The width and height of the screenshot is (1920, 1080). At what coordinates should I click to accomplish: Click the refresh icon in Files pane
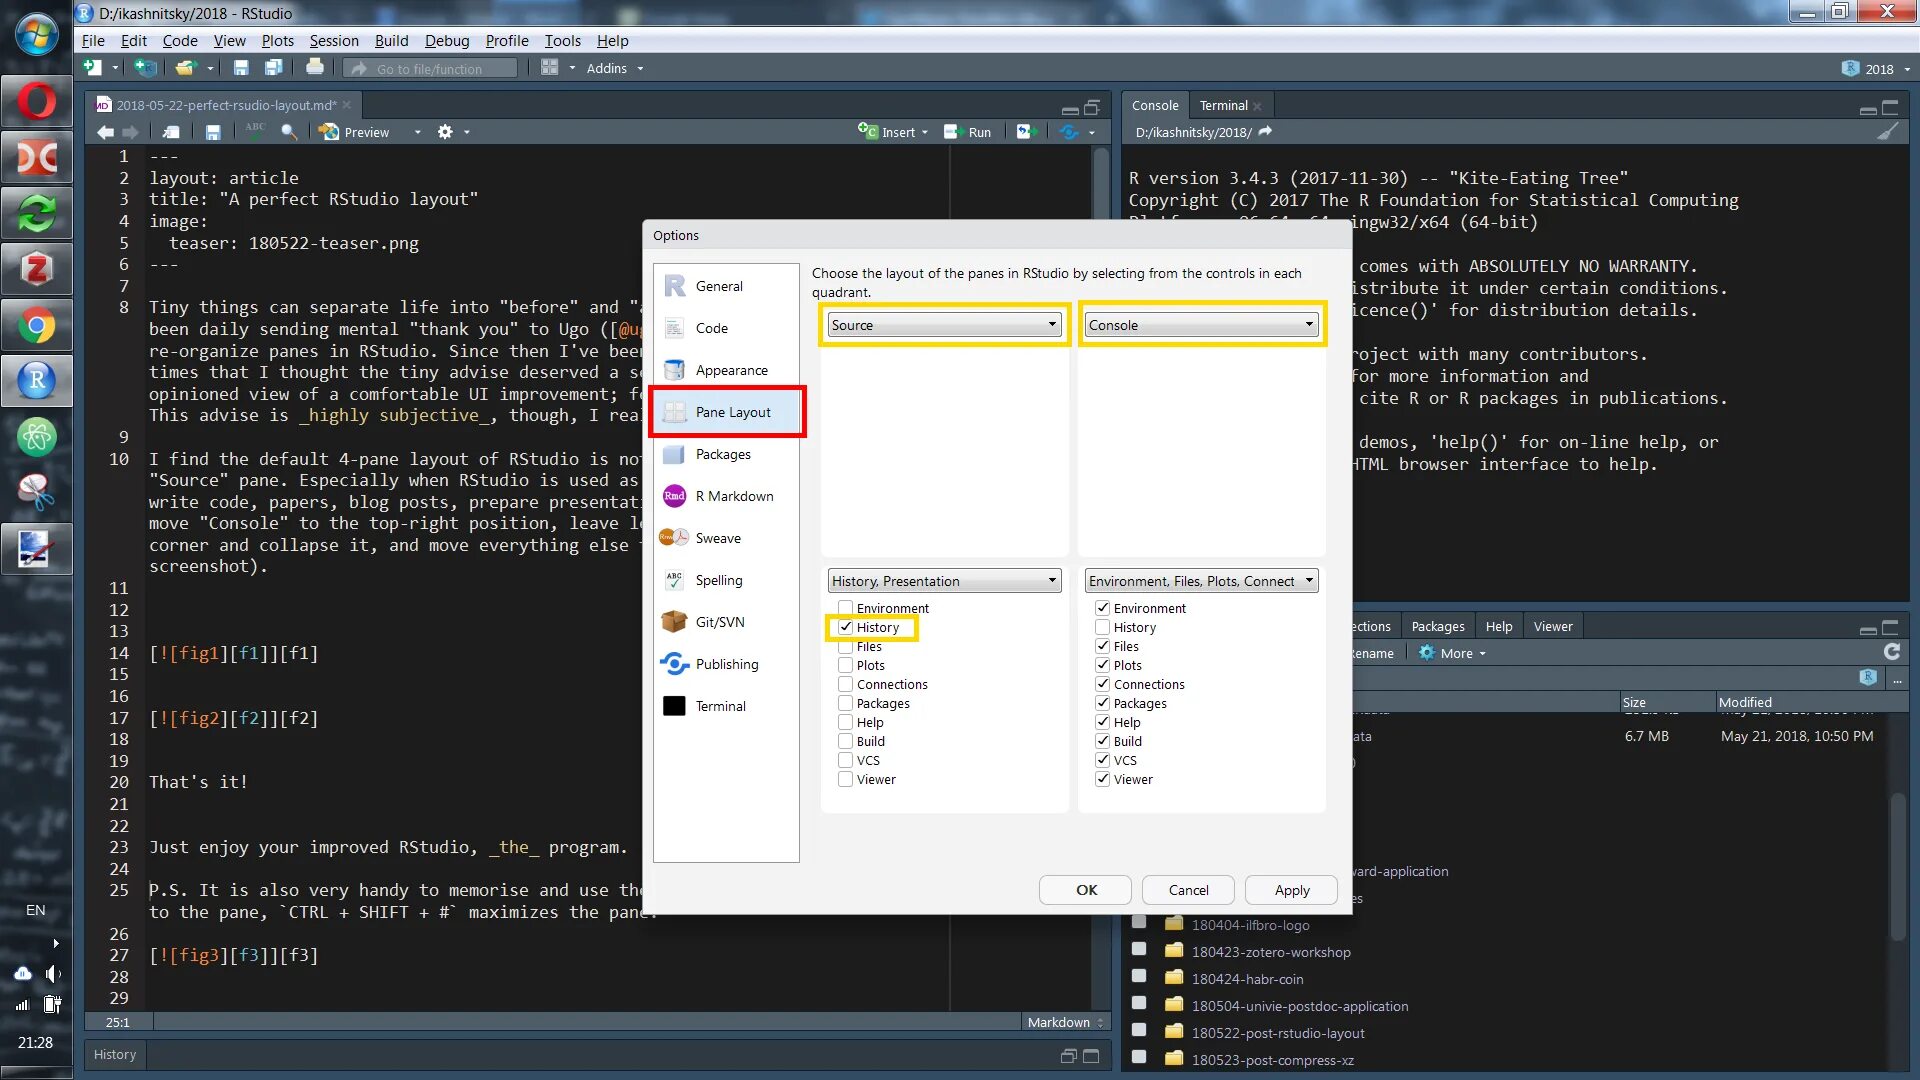coord(1891,652)
